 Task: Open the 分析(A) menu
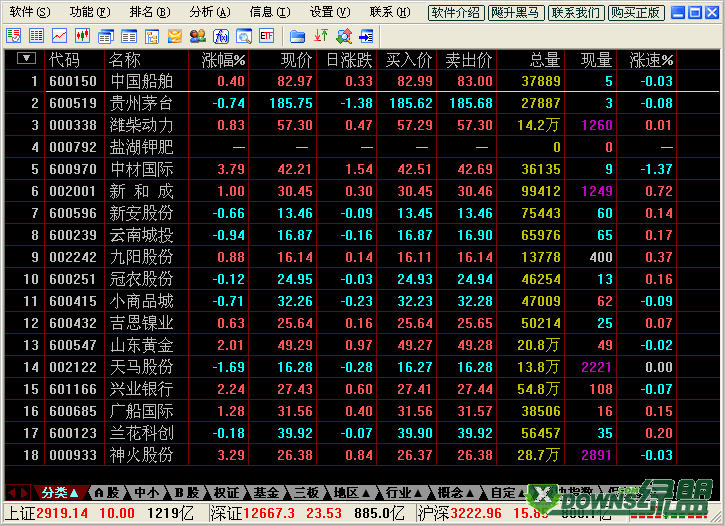pyautogui.click(x=210, y=12)
